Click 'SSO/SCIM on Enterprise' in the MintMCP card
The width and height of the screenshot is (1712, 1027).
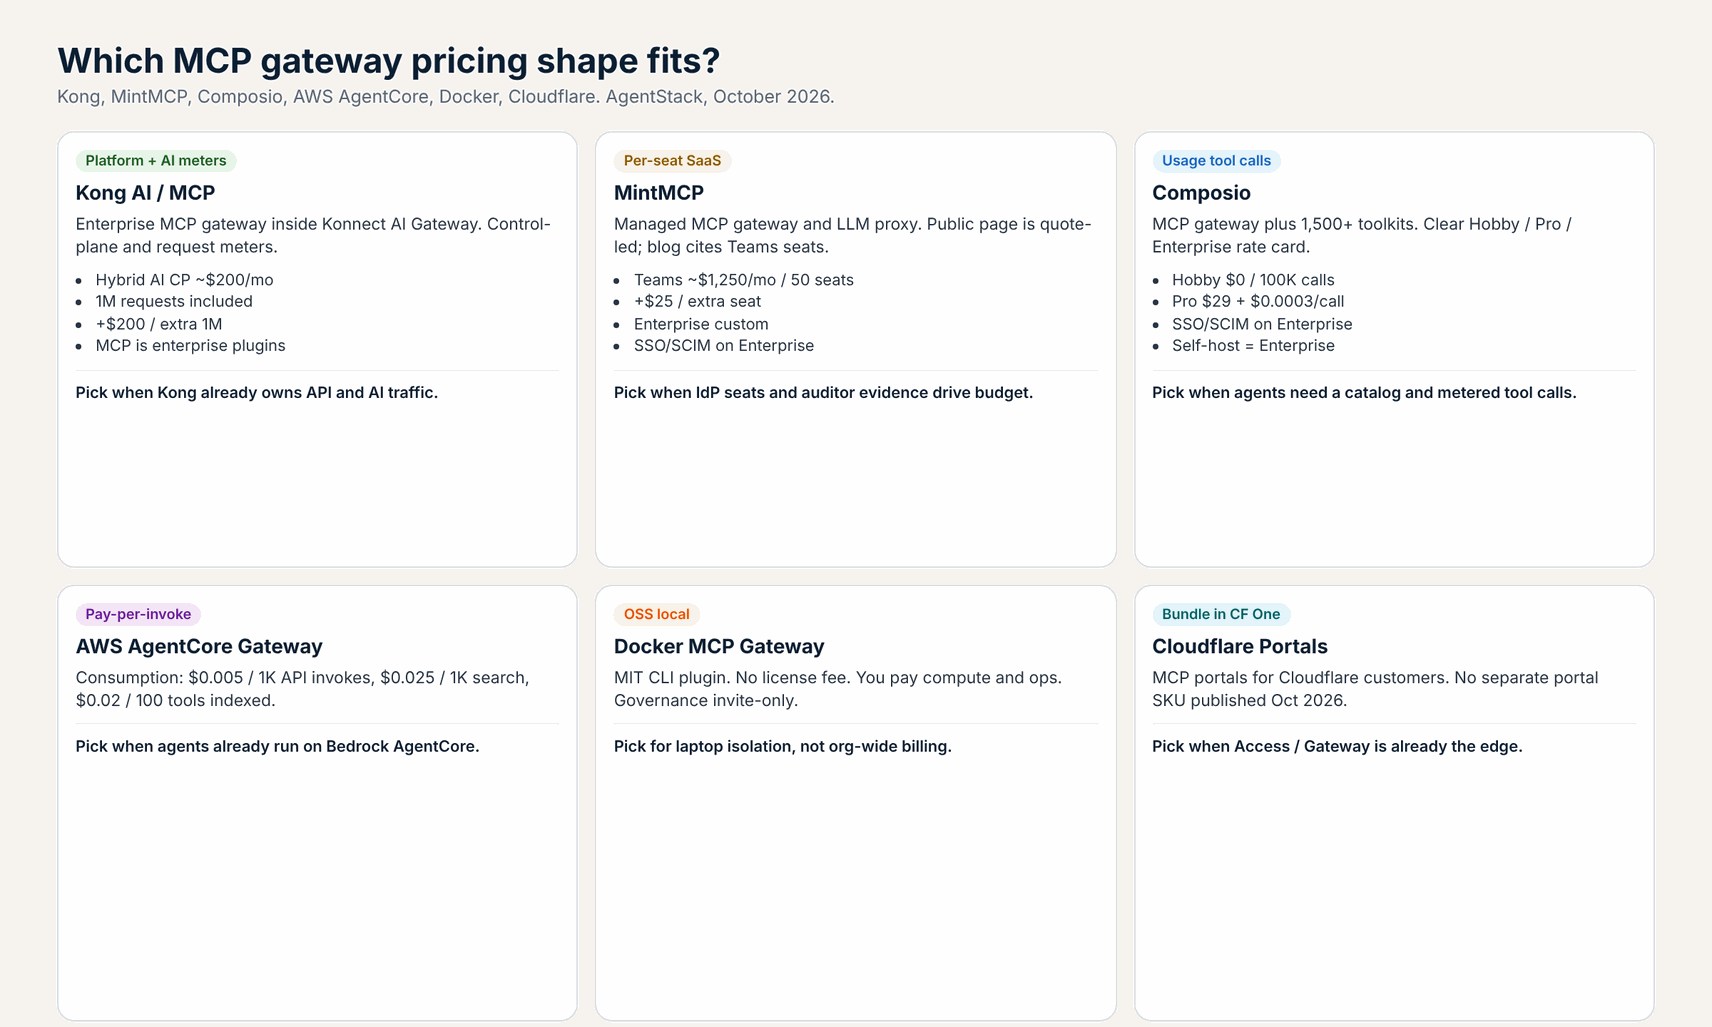click(x=724, y=346)
